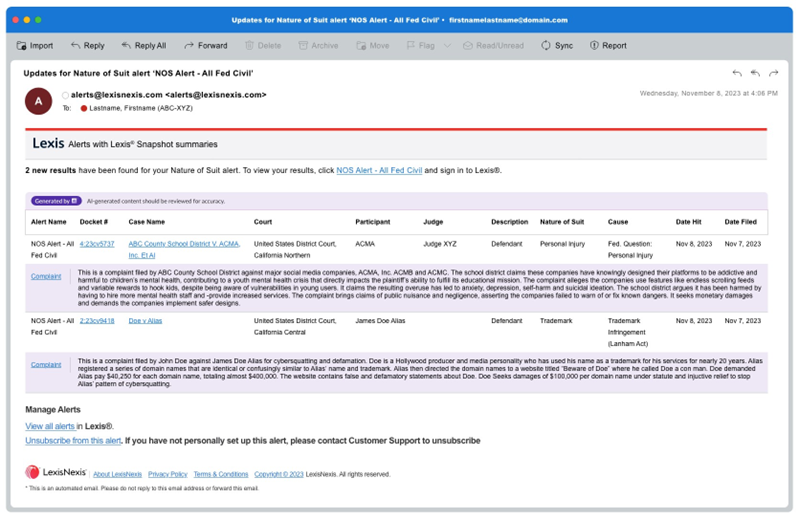Click the 'Case Name' column header

pos(147,222)
